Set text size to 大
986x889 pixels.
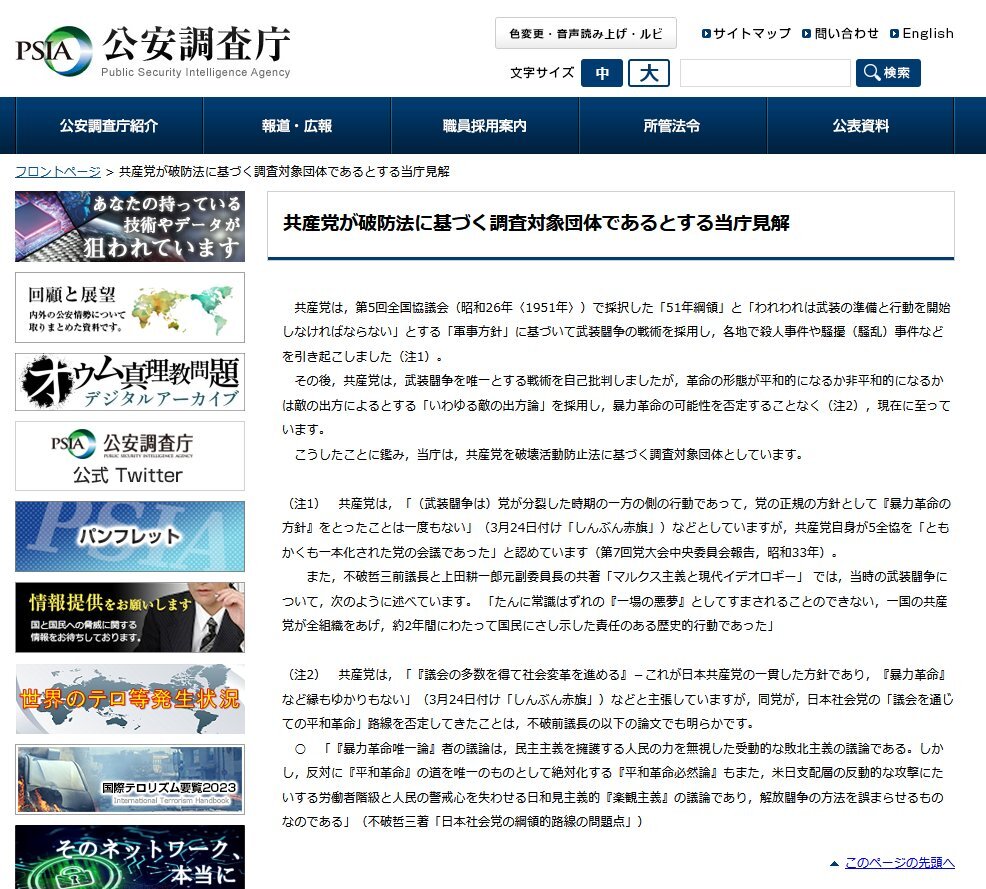pos(648,73)
